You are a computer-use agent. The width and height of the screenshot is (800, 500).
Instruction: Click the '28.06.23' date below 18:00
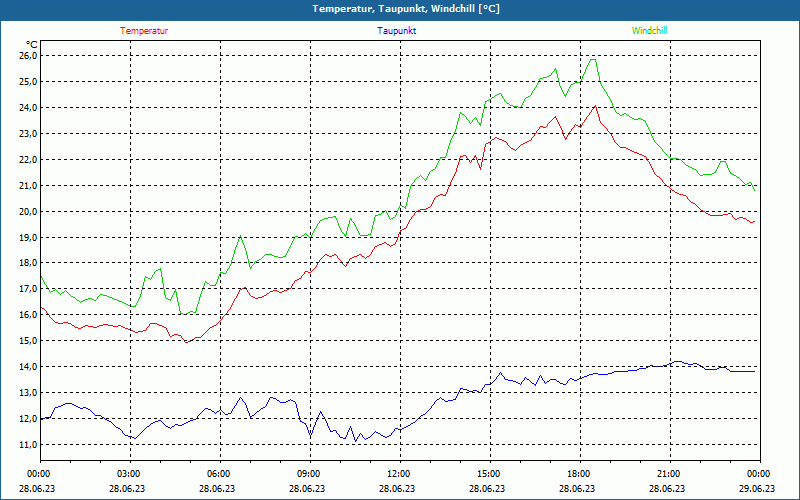[576, 488]
